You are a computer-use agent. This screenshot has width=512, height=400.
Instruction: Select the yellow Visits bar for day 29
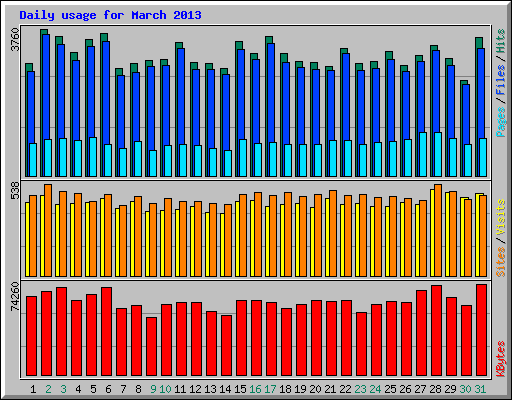pos(447,234)
